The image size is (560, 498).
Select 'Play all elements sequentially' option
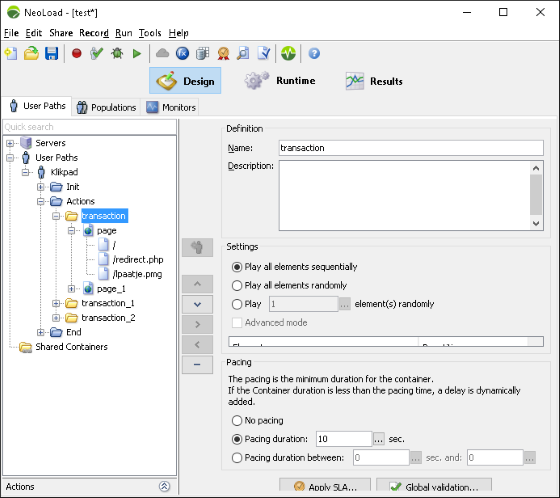click(237, 267)
